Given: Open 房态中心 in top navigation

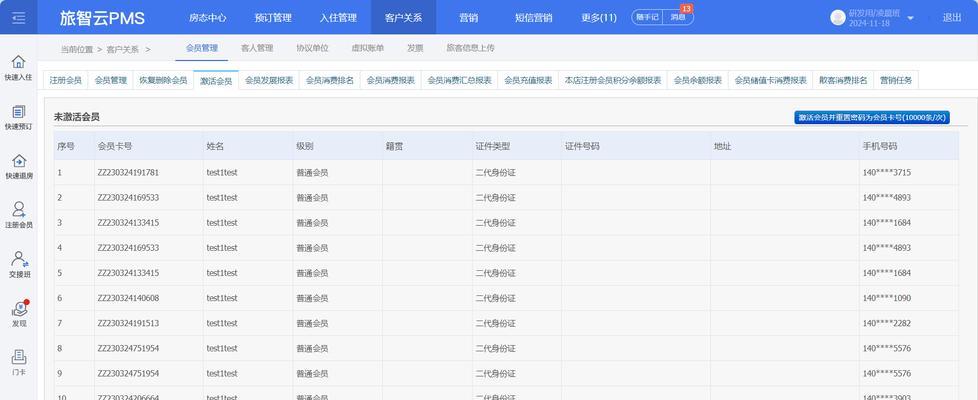Looking at the screenshot, I should click(x=208, y=17).
